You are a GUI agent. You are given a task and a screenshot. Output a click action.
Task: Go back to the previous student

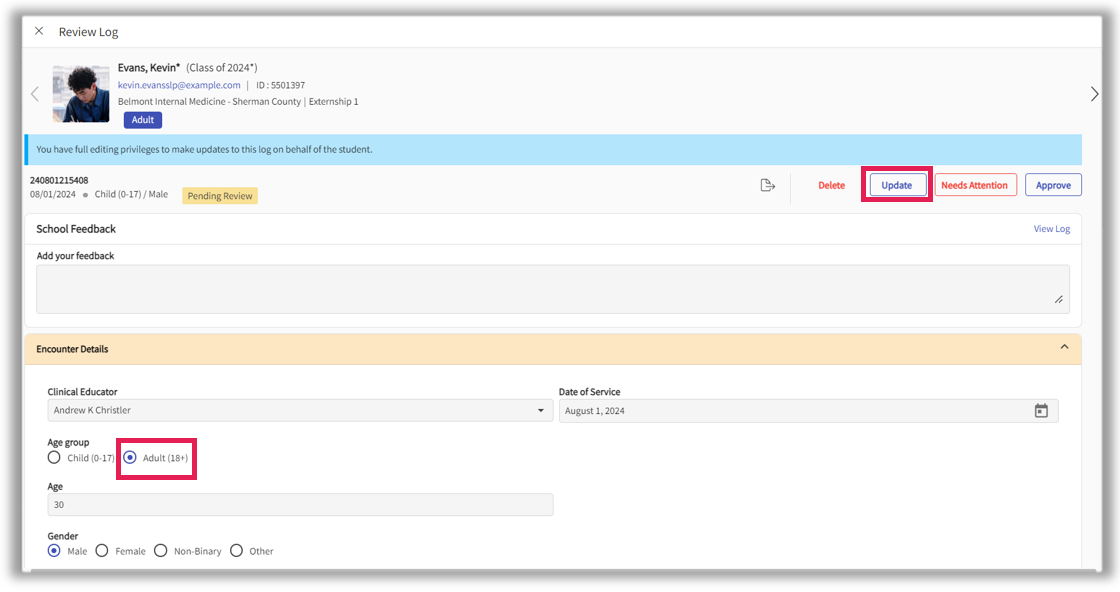pyautogui.click(x=35, y=93)
